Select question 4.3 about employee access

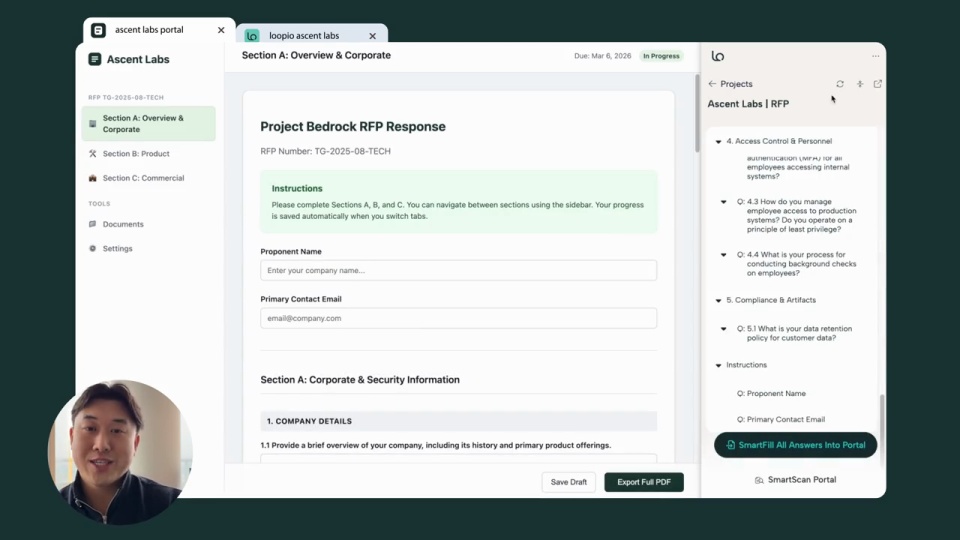[x=797, y=216]
